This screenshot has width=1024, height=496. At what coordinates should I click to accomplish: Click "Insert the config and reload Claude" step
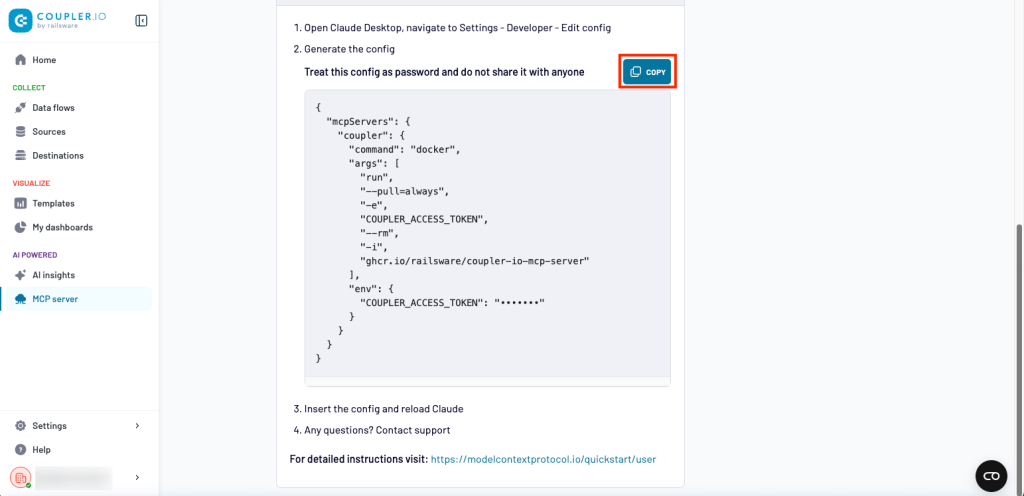[383, 409]
